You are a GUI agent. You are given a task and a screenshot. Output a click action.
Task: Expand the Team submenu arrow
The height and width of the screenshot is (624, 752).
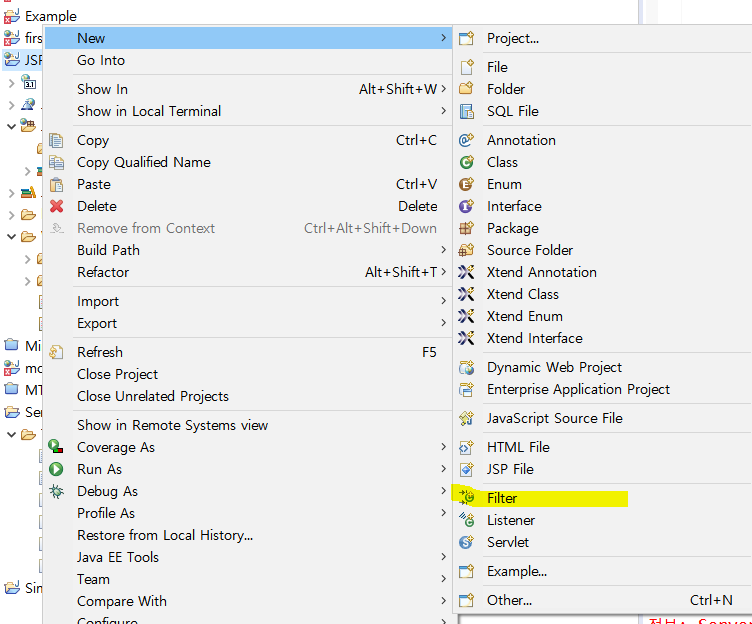[444, 579]
